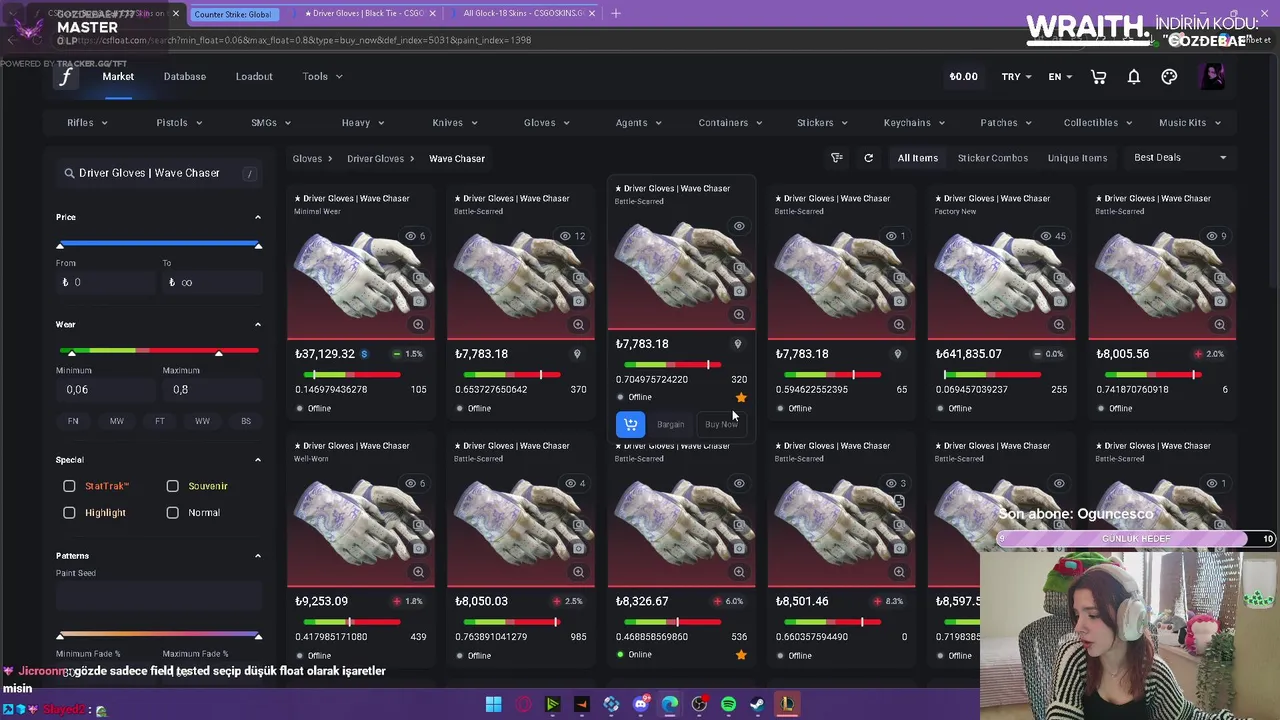This screenshot has height=720, width=1280.
Task: Go to the Database tab
Action: (185, 77)
